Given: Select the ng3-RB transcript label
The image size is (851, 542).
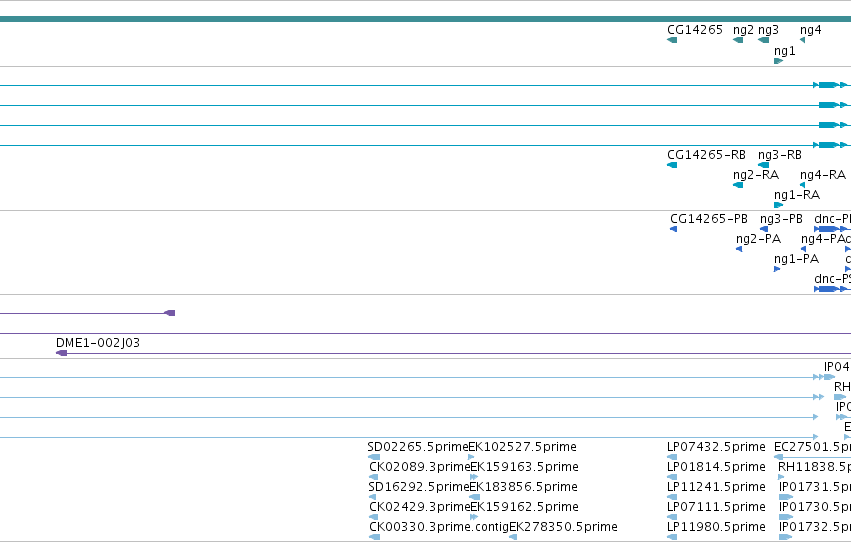Looking at the screenshot, I should pos(779,155).
